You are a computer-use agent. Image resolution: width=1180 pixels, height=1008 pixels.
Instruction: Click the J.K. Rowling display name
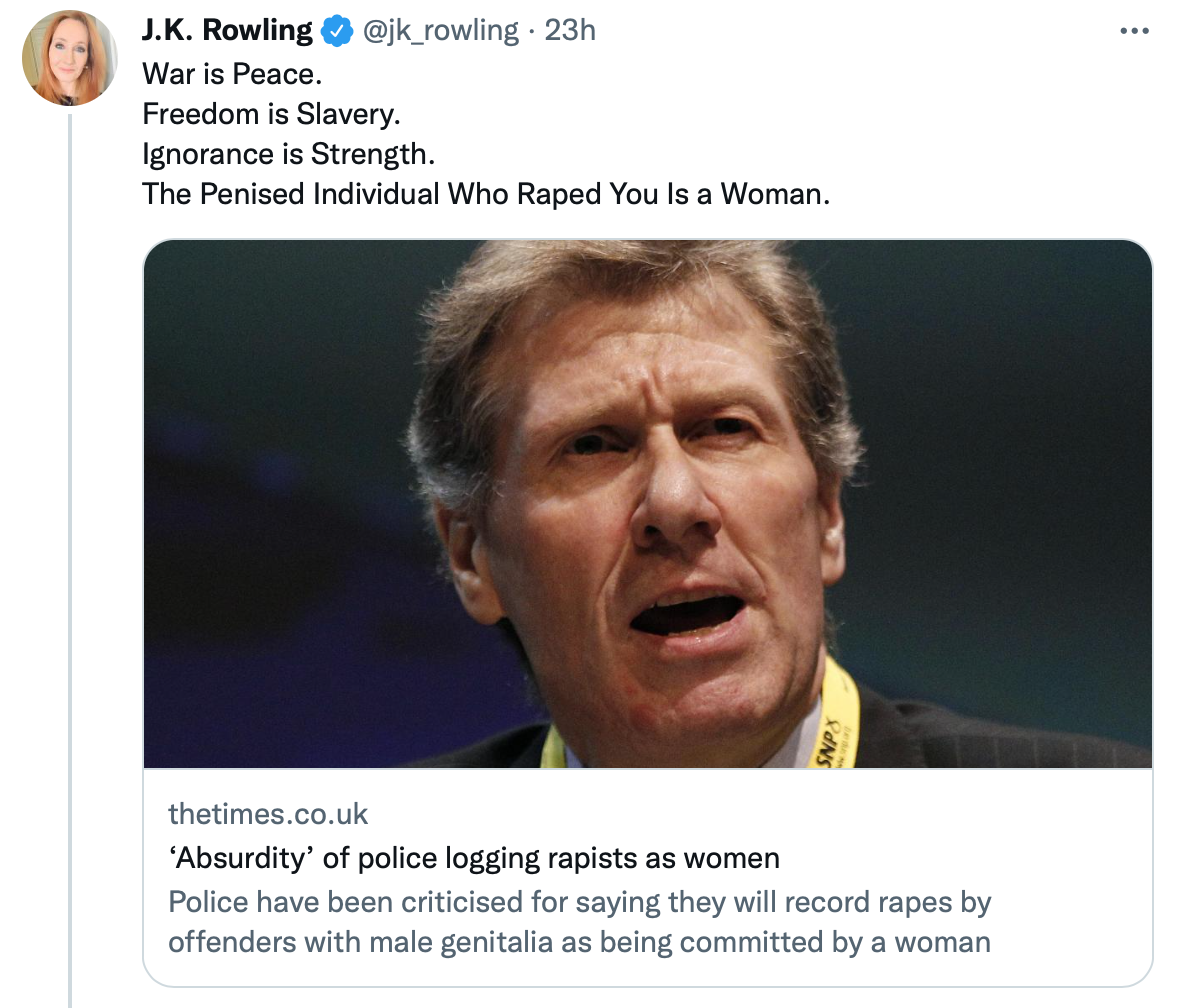[x=227, y=31]
